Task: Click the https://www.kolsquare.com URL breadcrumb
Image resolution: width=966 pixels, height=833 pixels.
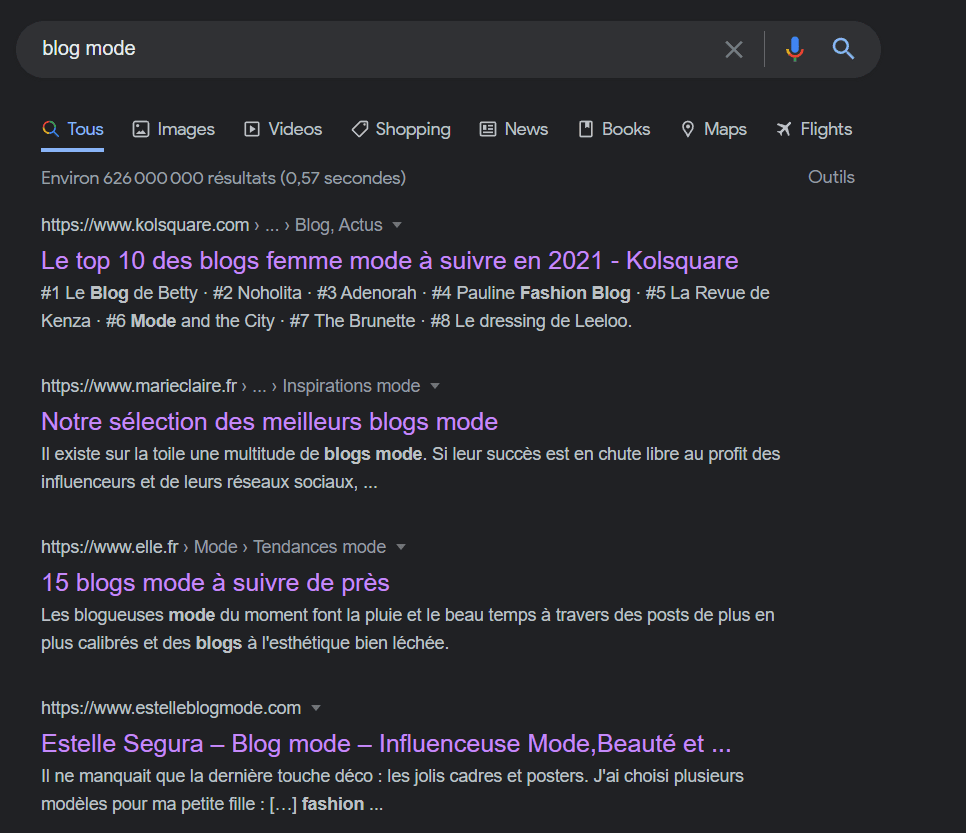Action: [145, 225]
